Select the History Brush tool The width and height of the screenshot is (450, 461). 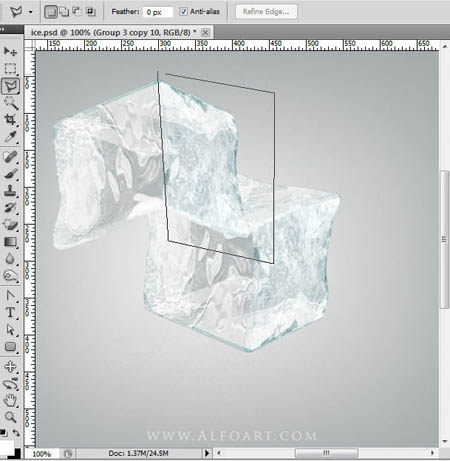coord(10,208)
